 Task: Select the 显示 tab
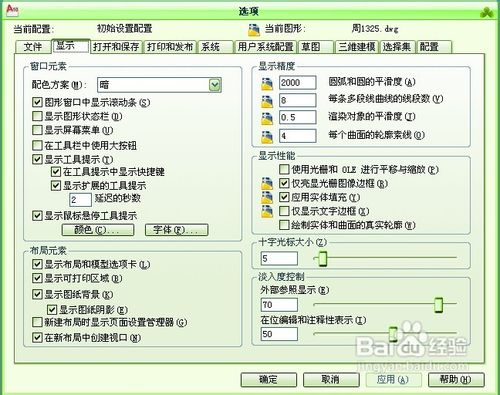pos(71,46)
